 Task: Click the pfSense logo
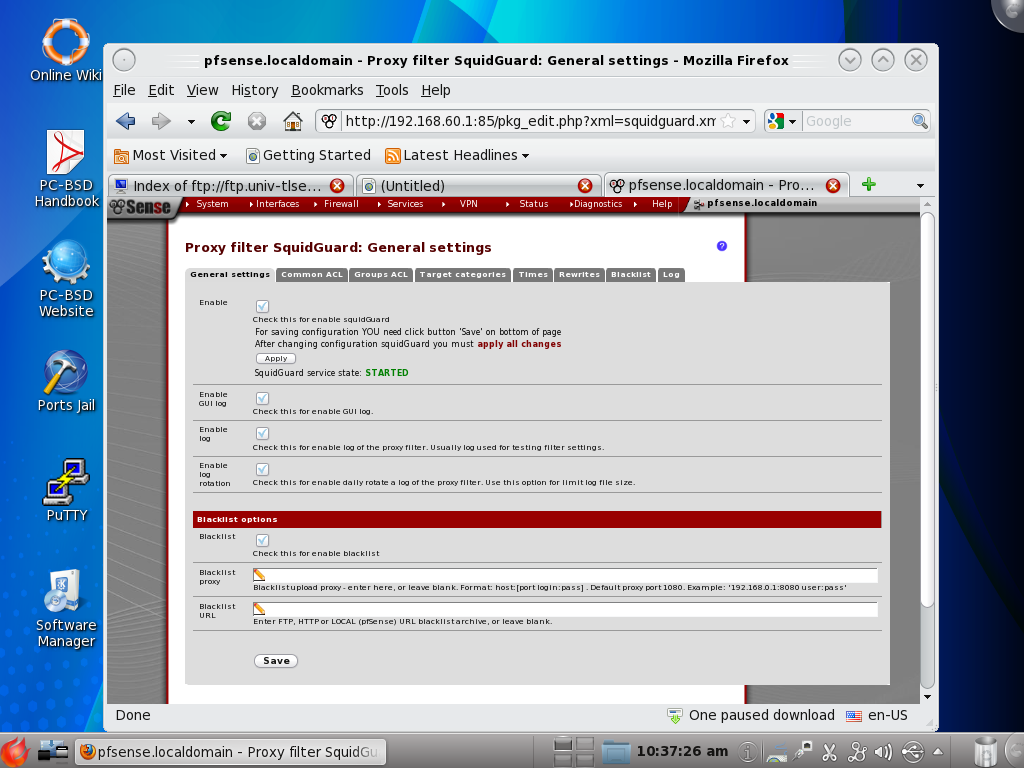(x=141, y=207)
